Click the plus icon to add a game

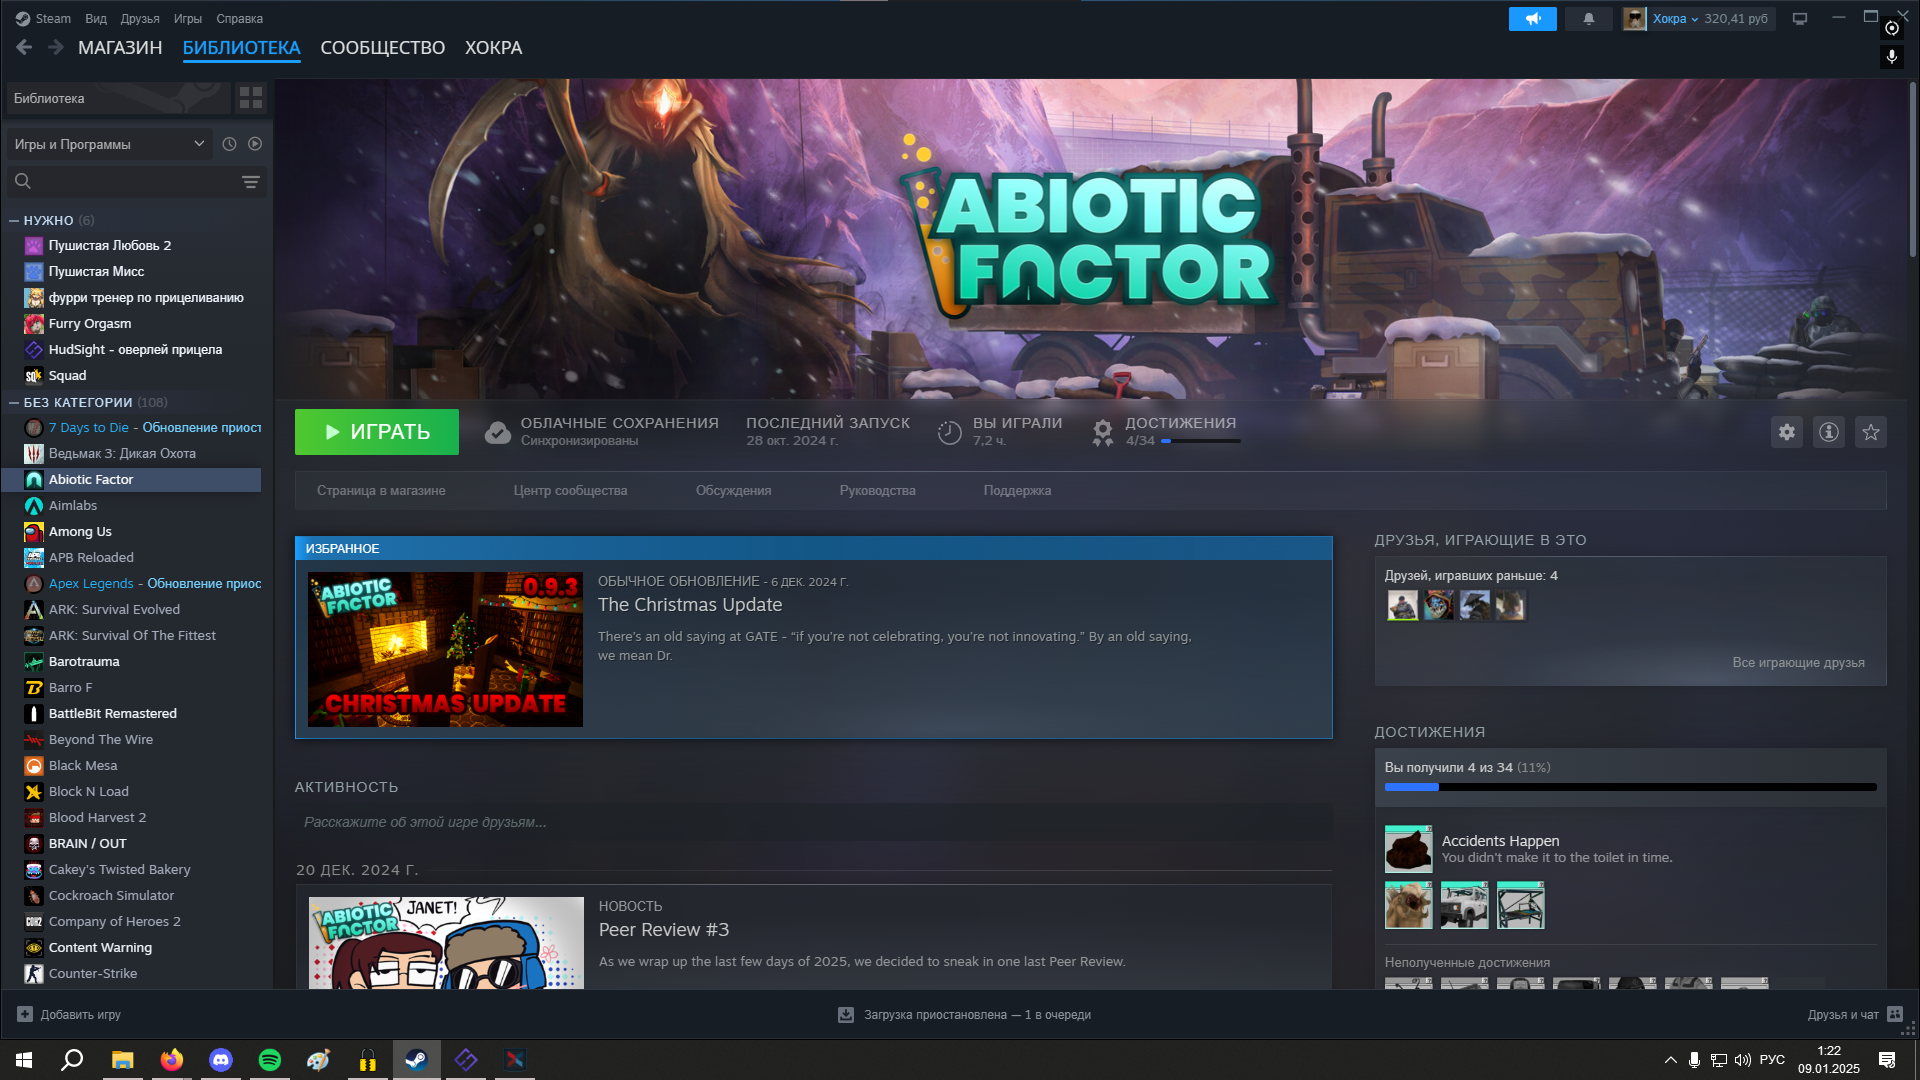pyautogui.click(x=25, y=1014)
